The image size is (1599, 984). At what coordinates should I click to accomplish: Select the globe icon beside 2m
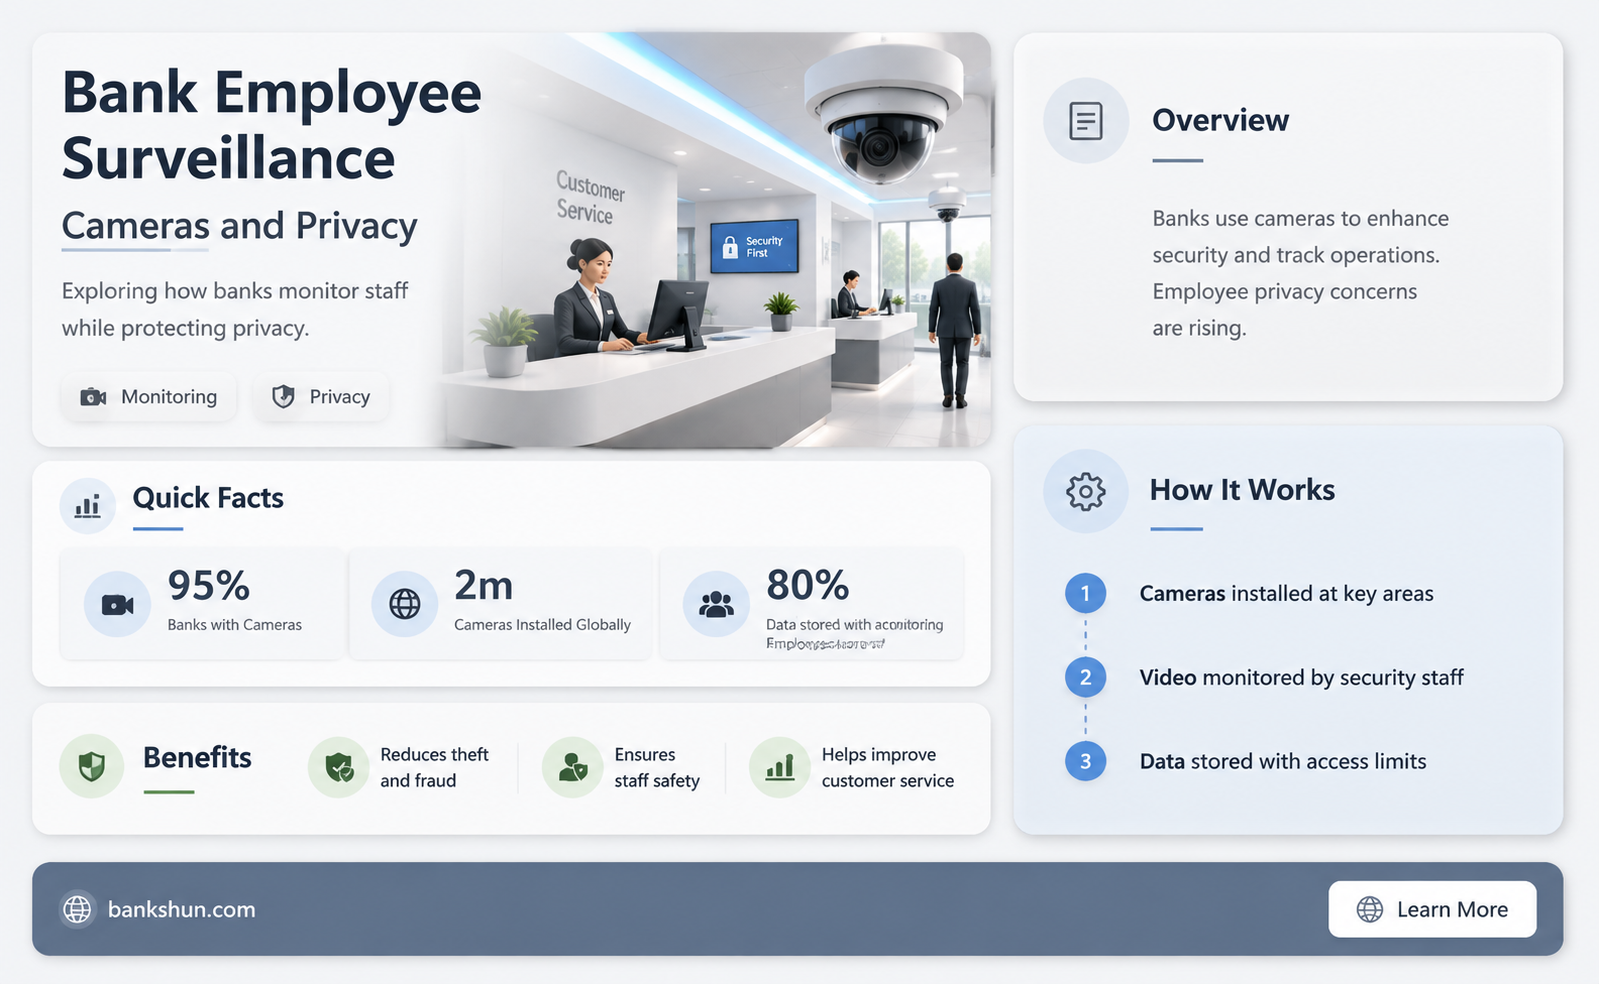pyautogui.click(x=404, y=604)
